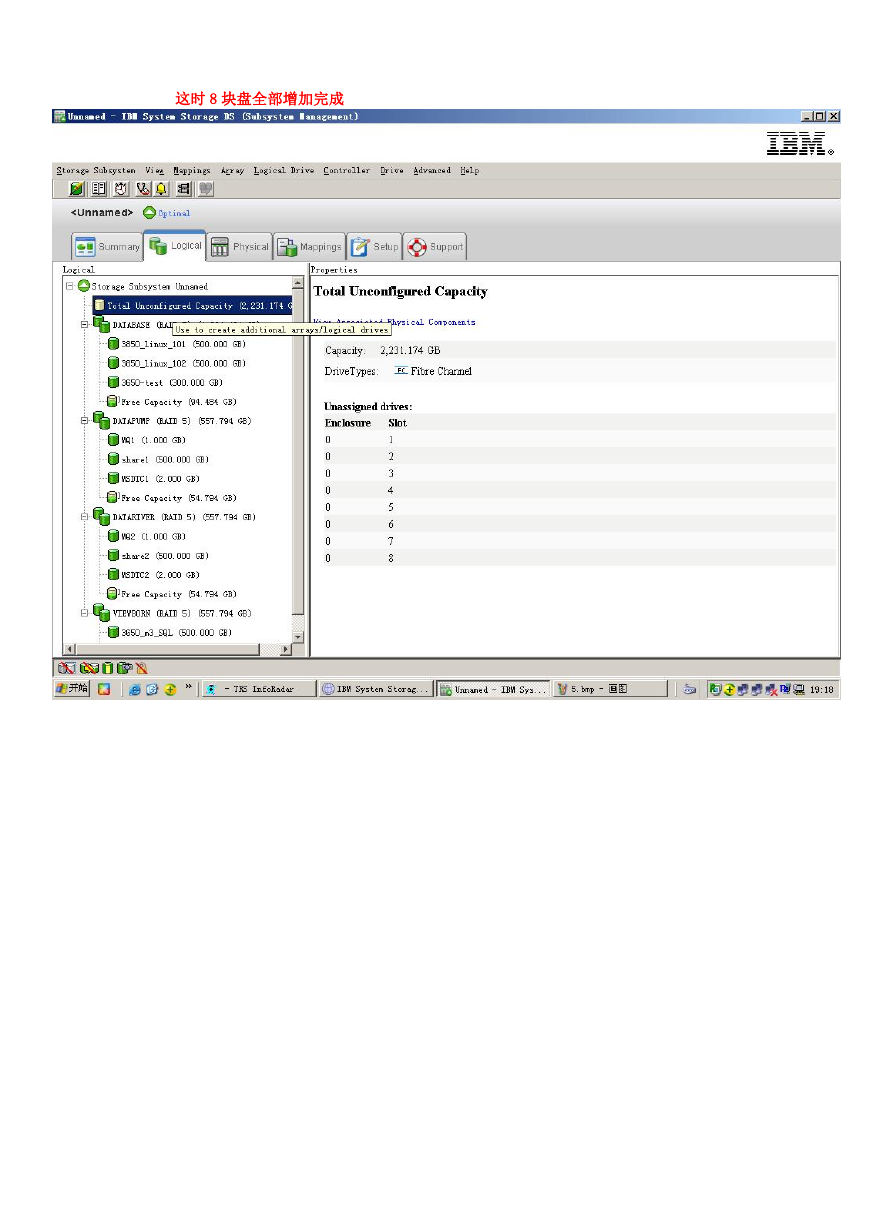Viewport: 869px width, 1228px height.
Task: Switch to the Summary tab
Action: pyautogui.click(x=108, y=247)
